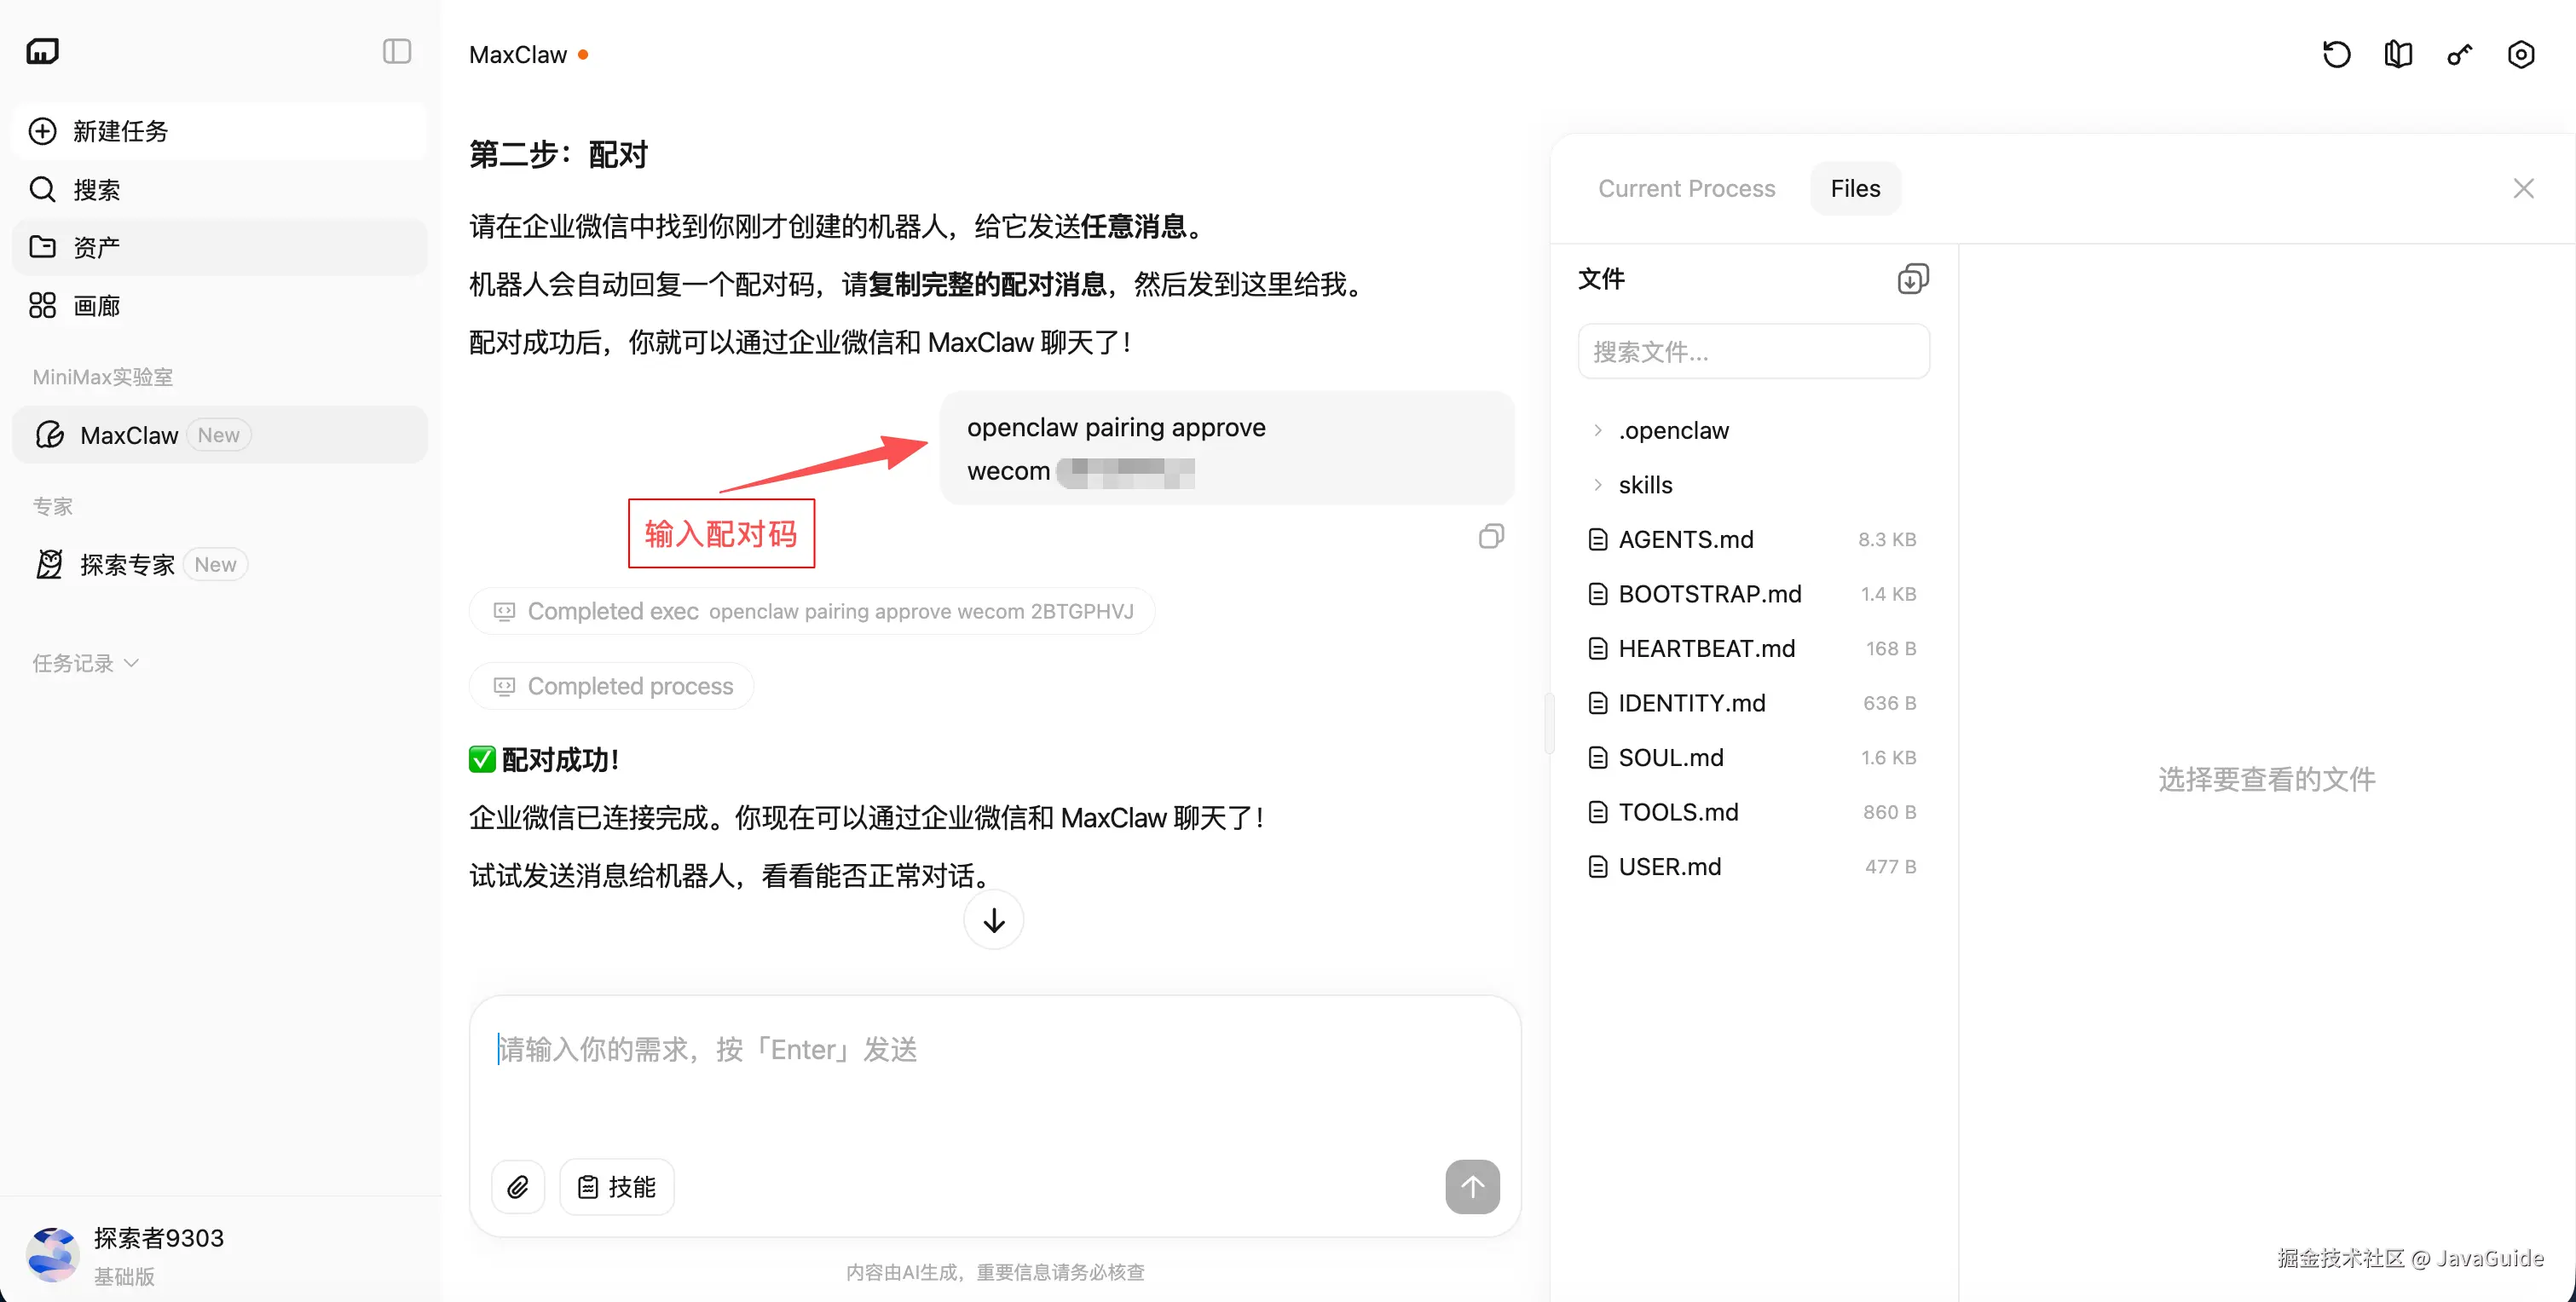Click the refresh/restart icon in header
Image resolution: width=2576 pixels, height=1302 pixels.
coord(2336,54)
